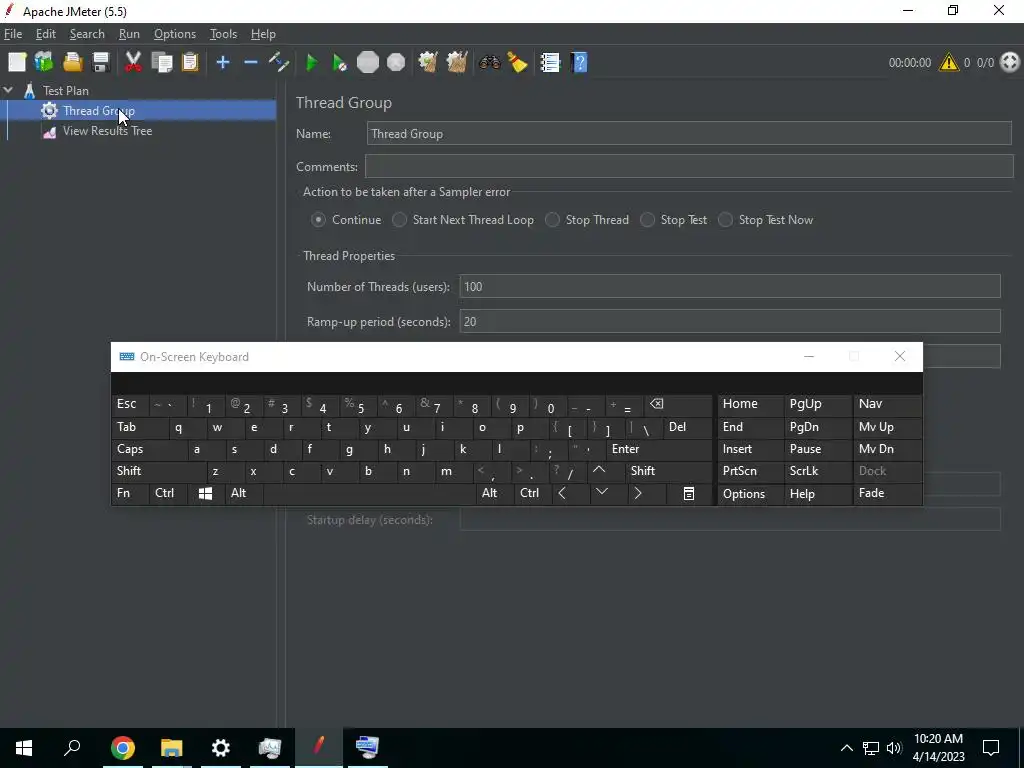Image resolution: width=1024 pixels, height=768 pixels.
Task: Click the New test plan icon
Action: coord(17,63)
